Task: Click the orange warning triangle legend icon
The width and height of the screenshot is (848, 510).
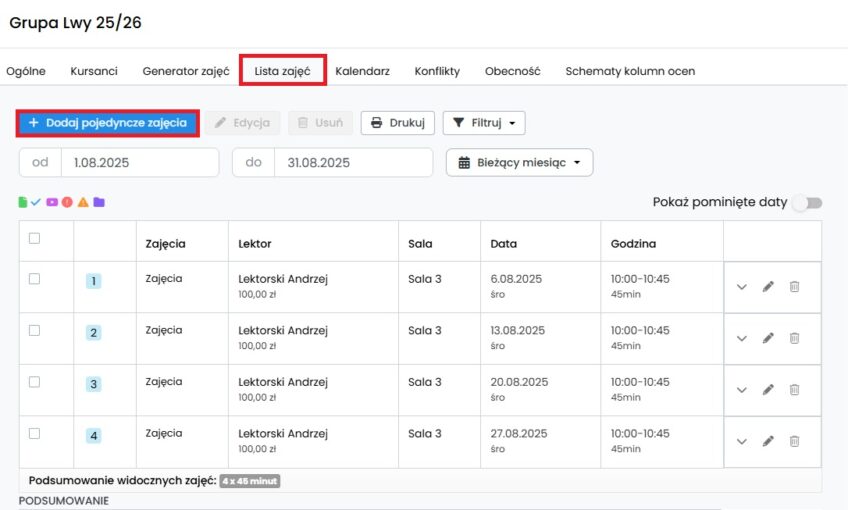Action: [83, 202]
